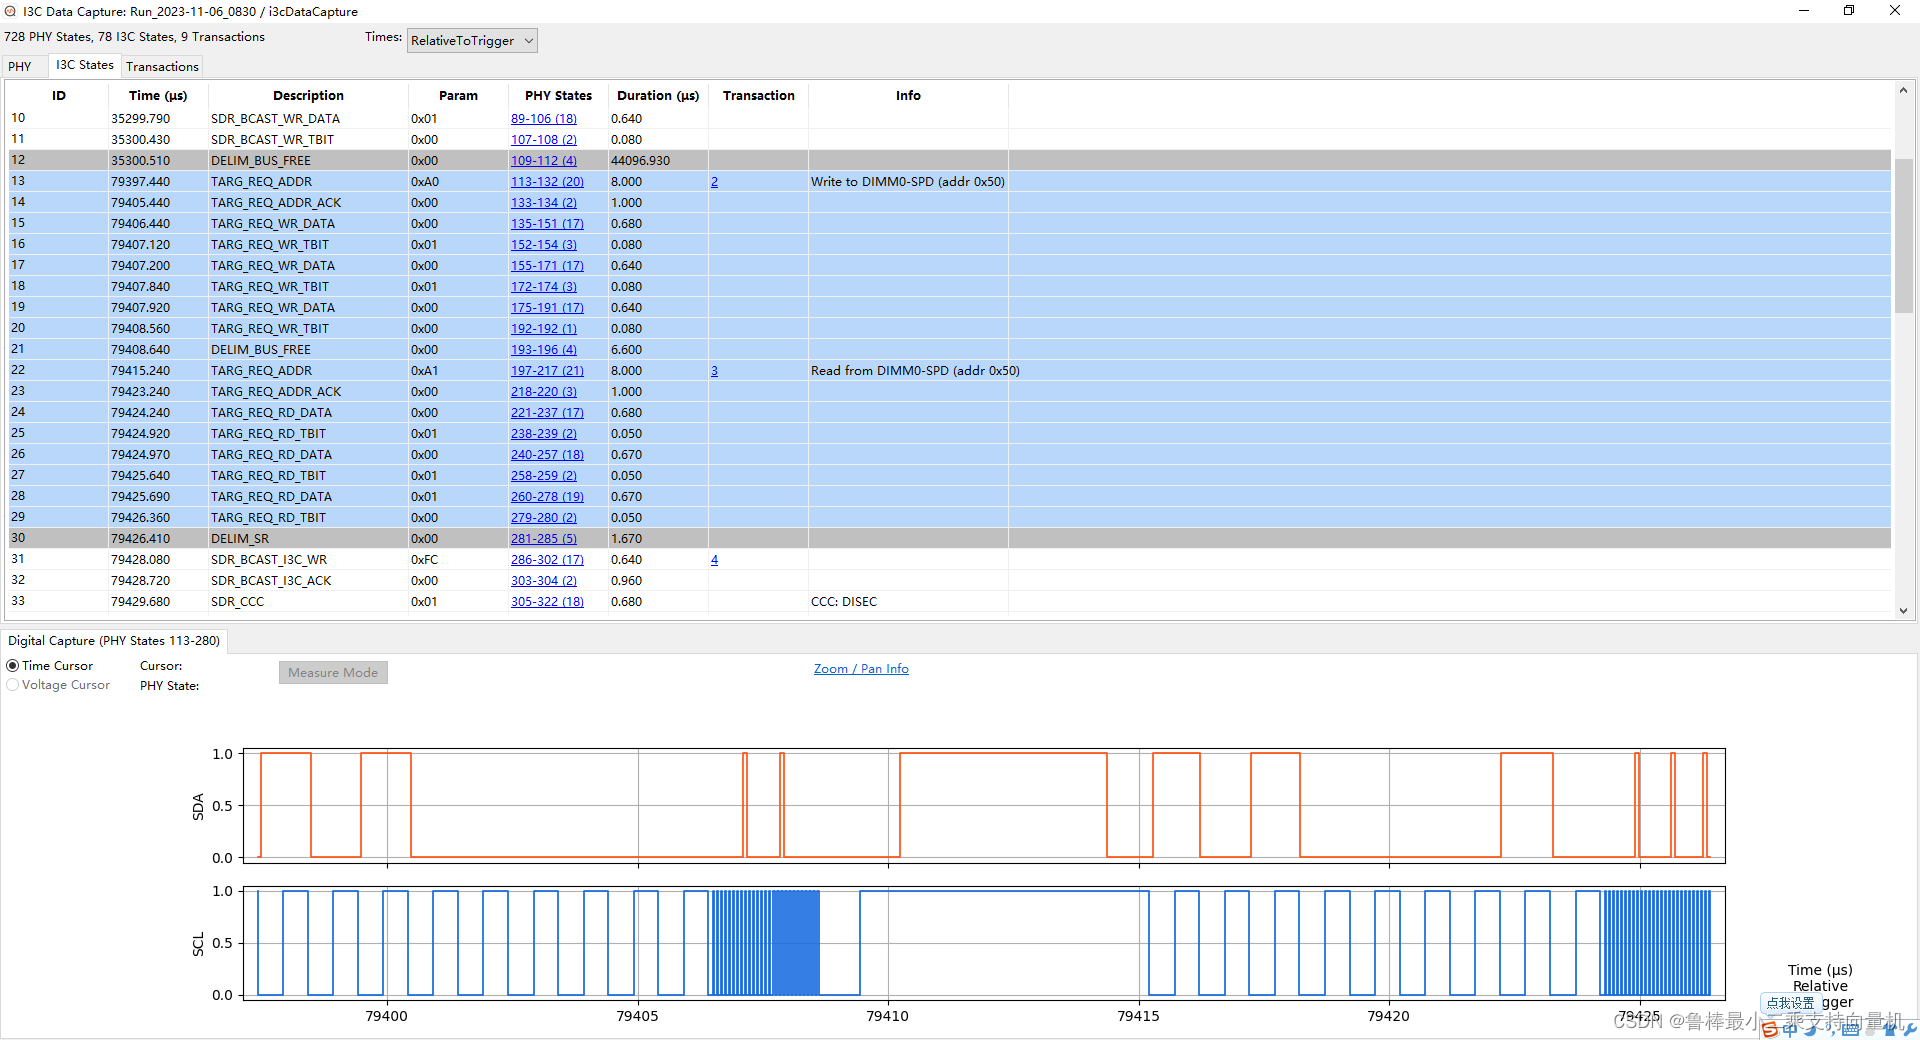
Task: Open PHY states link 305-322 (18)
Action: (547, 602)
